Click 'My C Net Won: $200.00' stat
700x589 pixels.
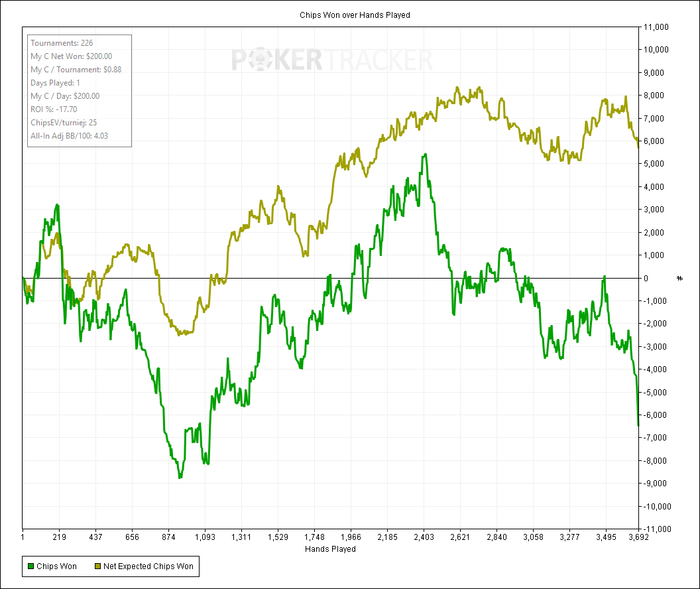click(x=71, y=56)
